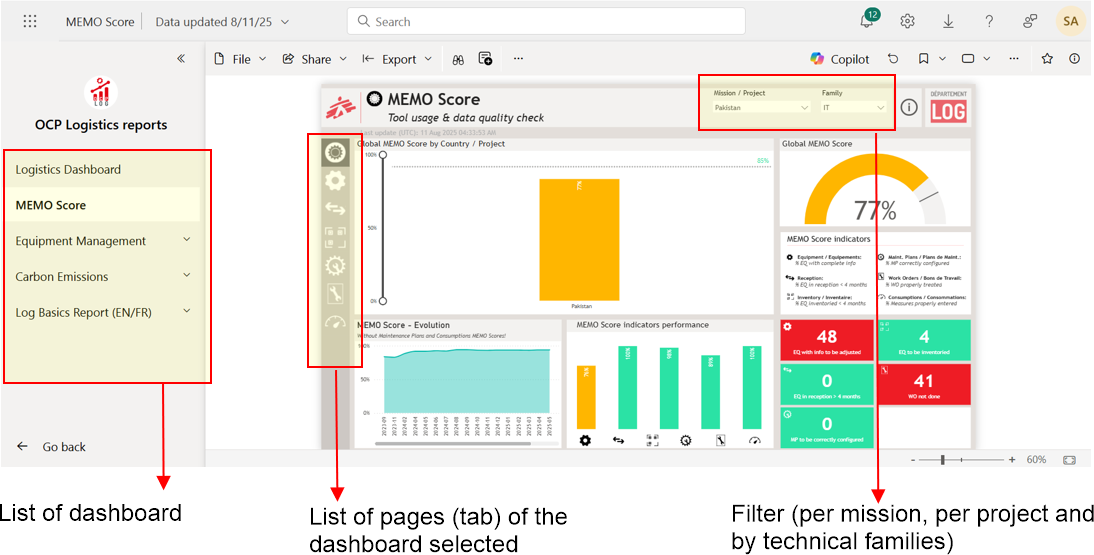The height and width of the screenshot is (555, 1094).
Task: Open the Family filter dropdown
Action: coord(853,107)
